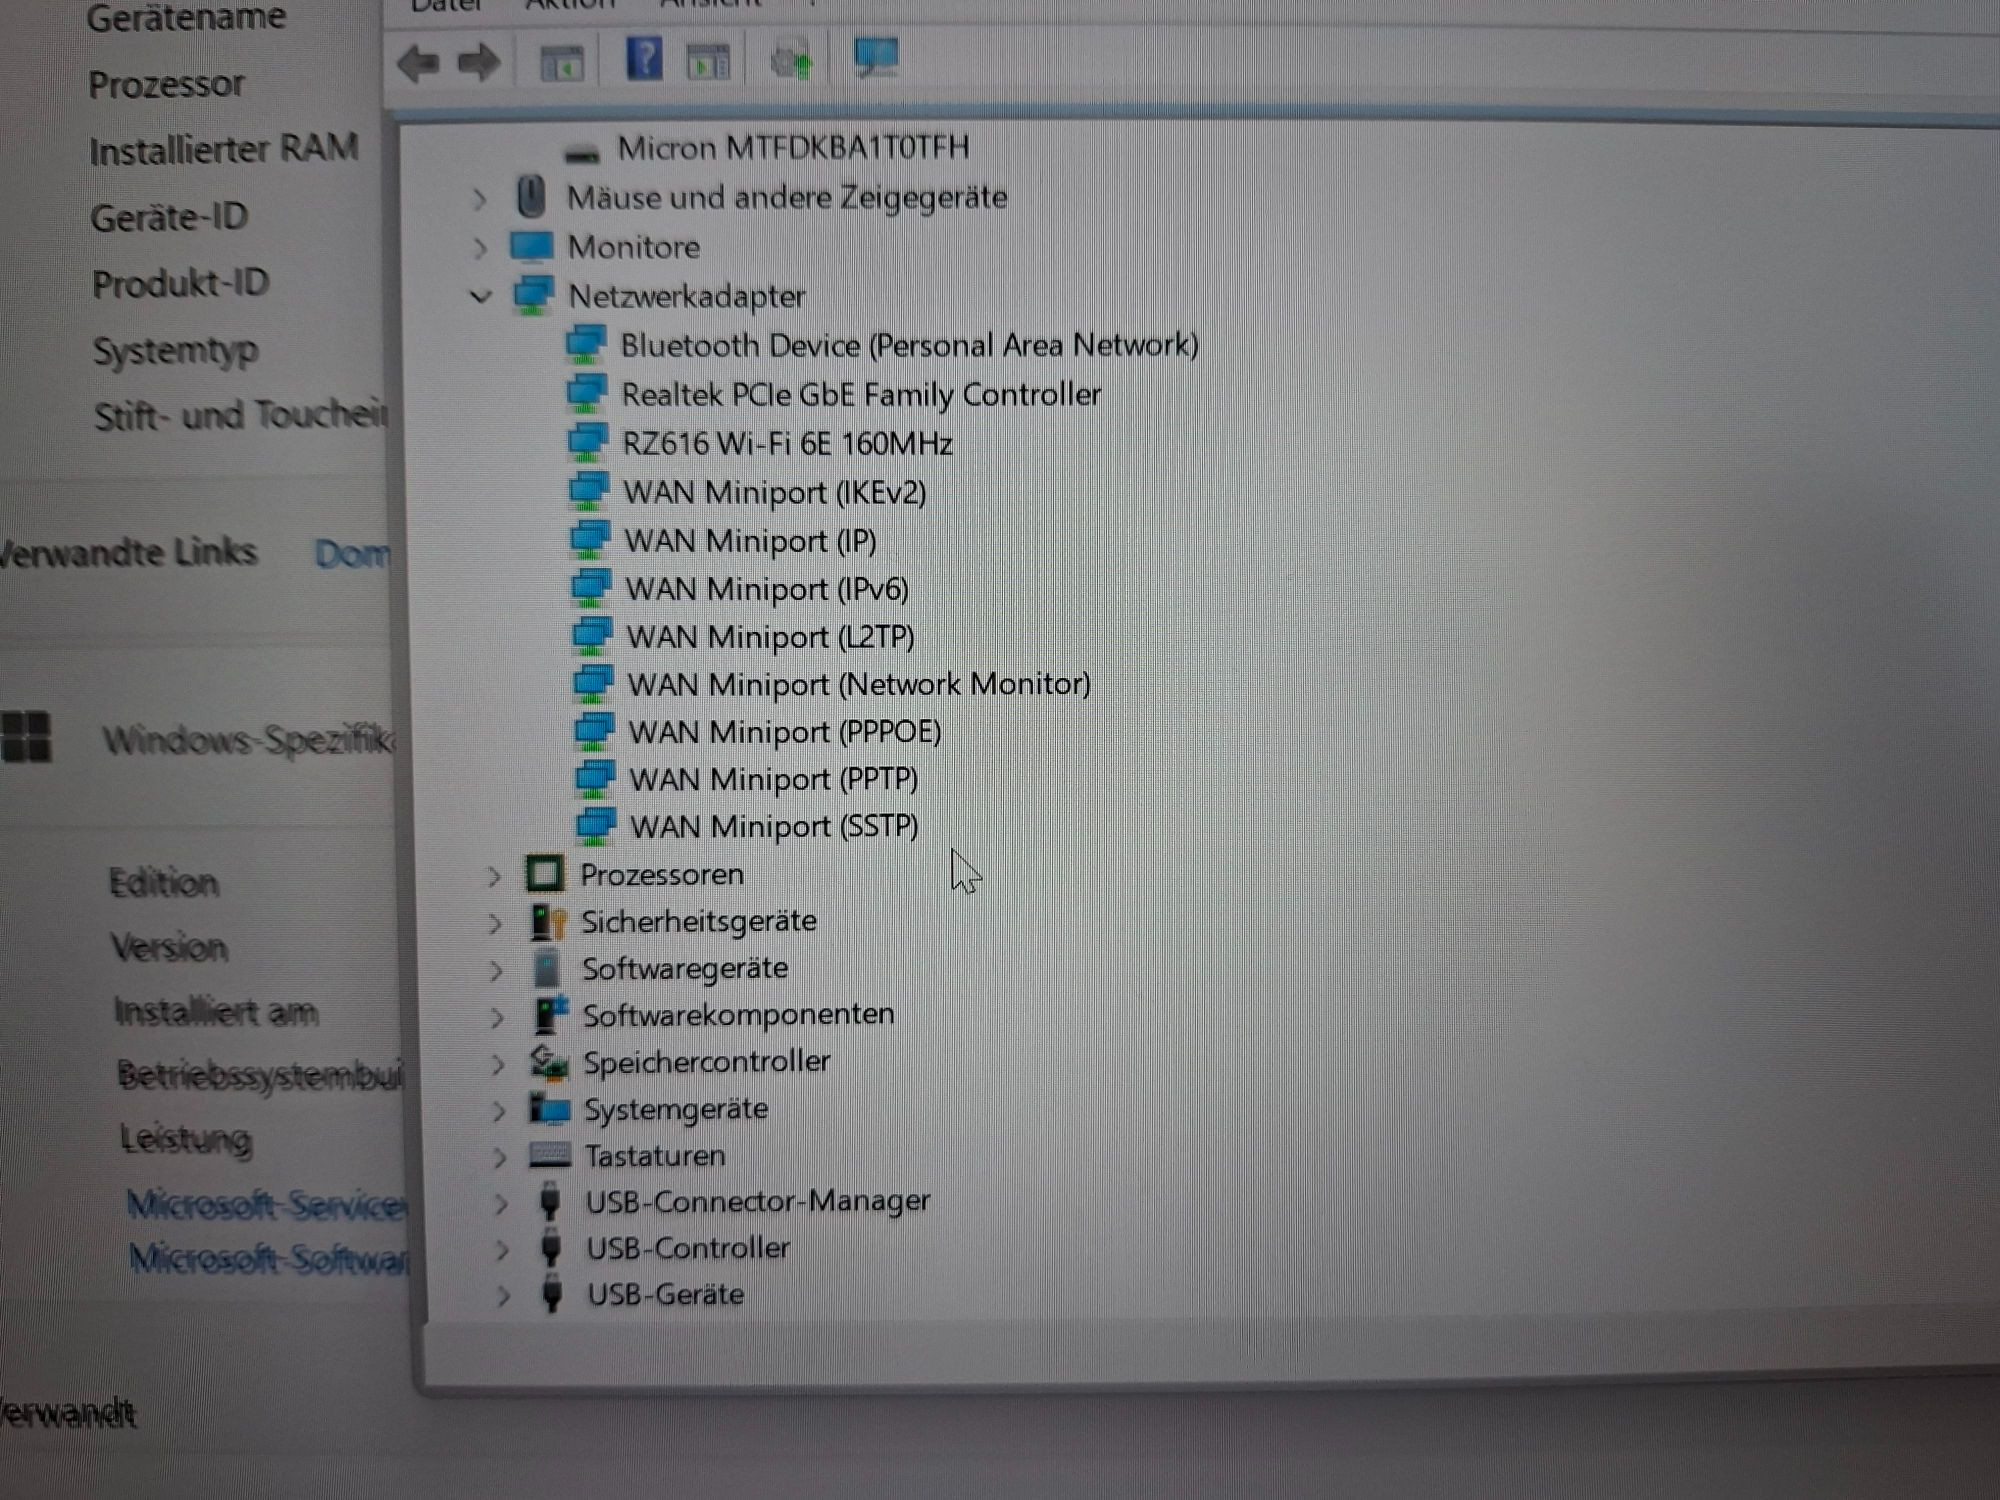2000x1500 pixels.
Task: Select the Micron MTFDKBA1T0TFH entry
Action: [793, 148]
